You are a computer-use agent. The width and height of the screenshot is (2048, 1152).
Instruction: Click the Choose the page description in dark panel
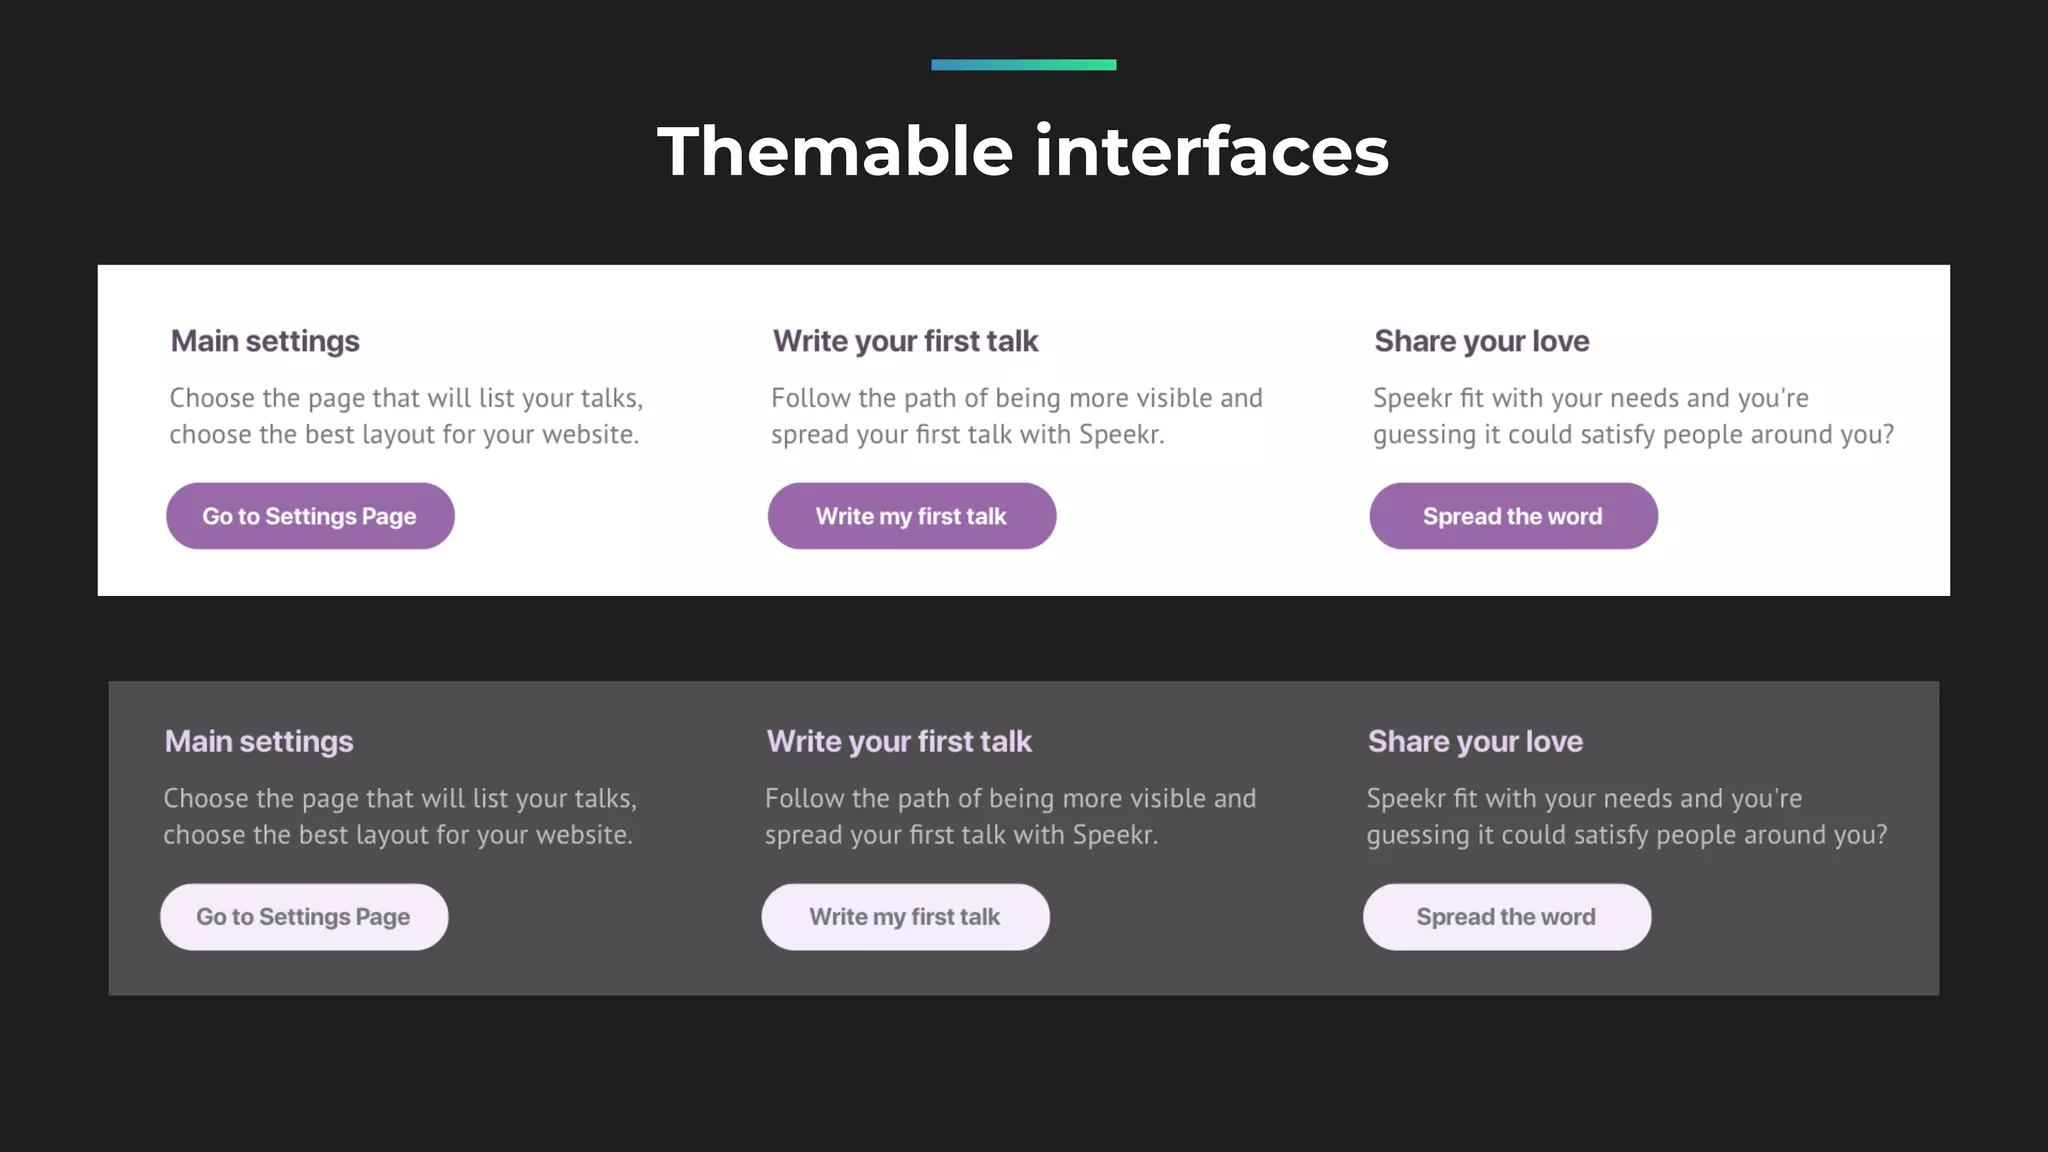pyautogui.click(x=400, y=816)
